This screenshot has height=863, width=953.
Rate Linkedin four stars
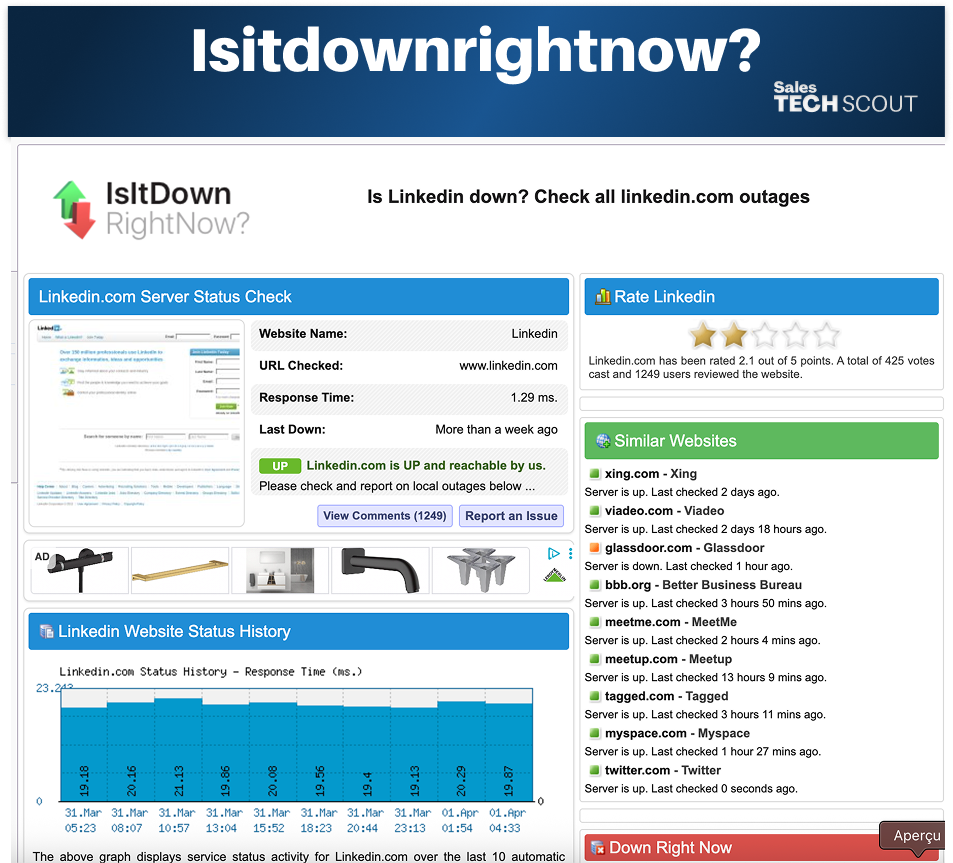point(796,335)
